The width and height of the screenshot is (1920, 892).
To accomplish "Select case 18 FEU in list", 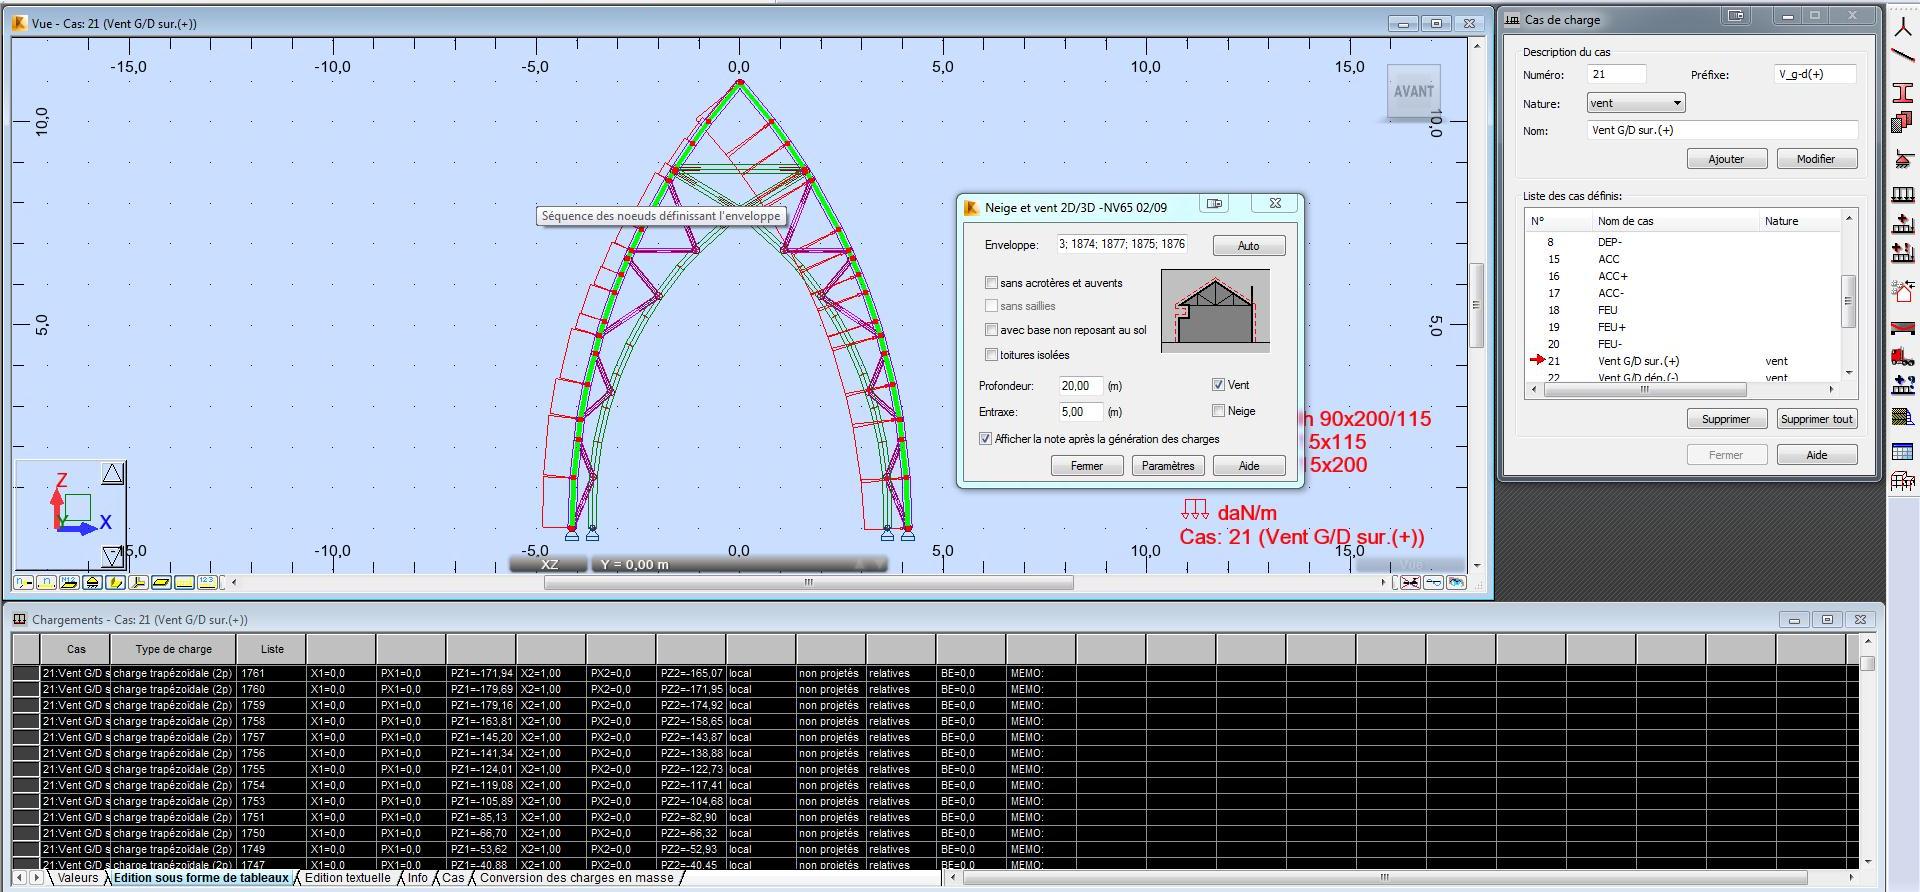I will pos(1682,310).
